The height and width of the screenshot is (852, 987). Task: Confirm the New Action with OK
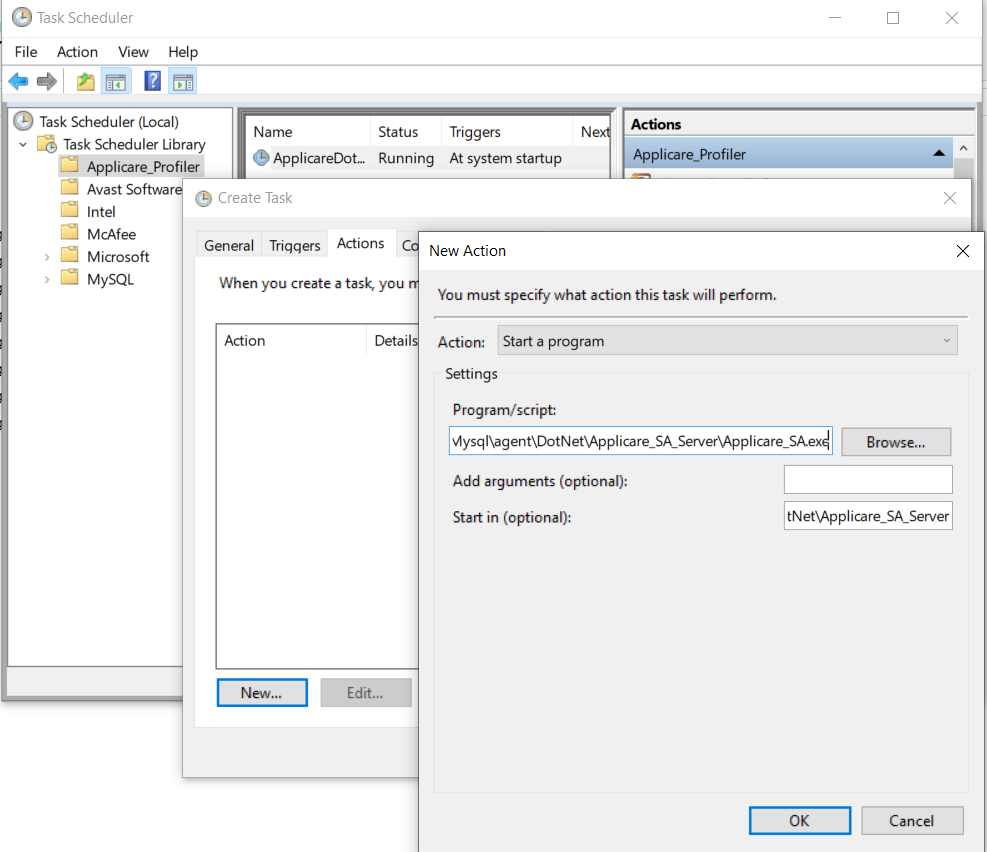[x=799, y=820]
